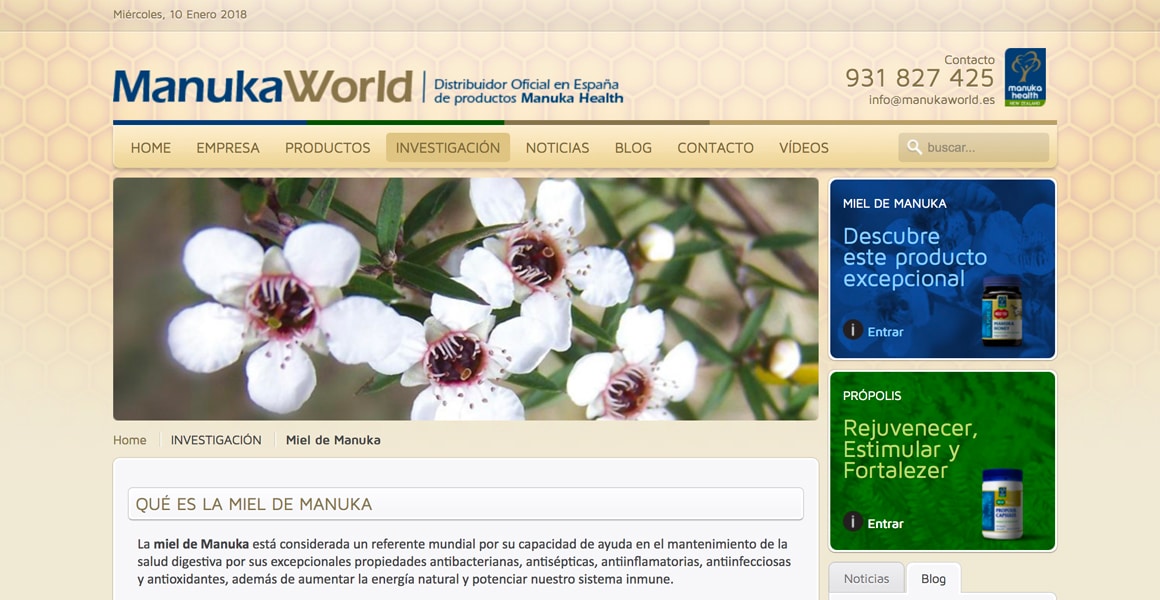Open the VÍDEOS menu item
Image resolution: width=1160 pixels, height=600 pixels.
(x=804, y=148)
